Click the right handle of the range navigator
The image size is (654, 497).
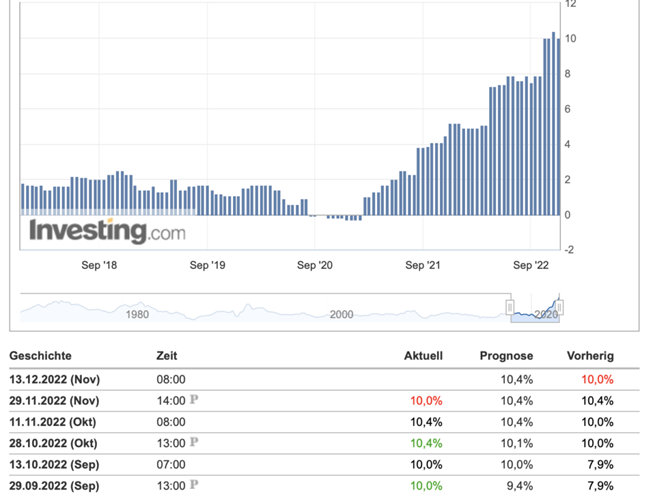tap(560, 307)
